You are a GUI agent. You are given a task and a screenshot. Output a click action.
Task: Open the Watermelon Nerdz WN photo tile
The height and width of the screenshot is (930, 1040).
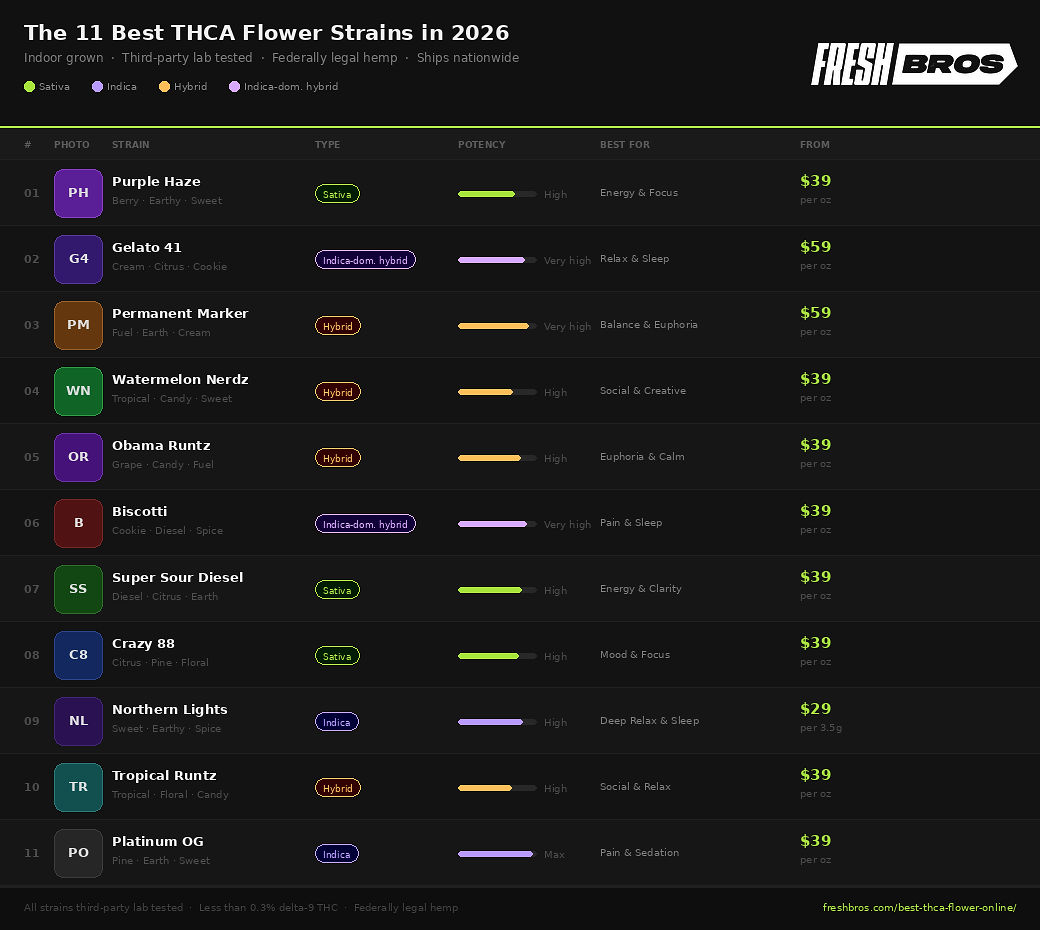(x=78, y=391)
